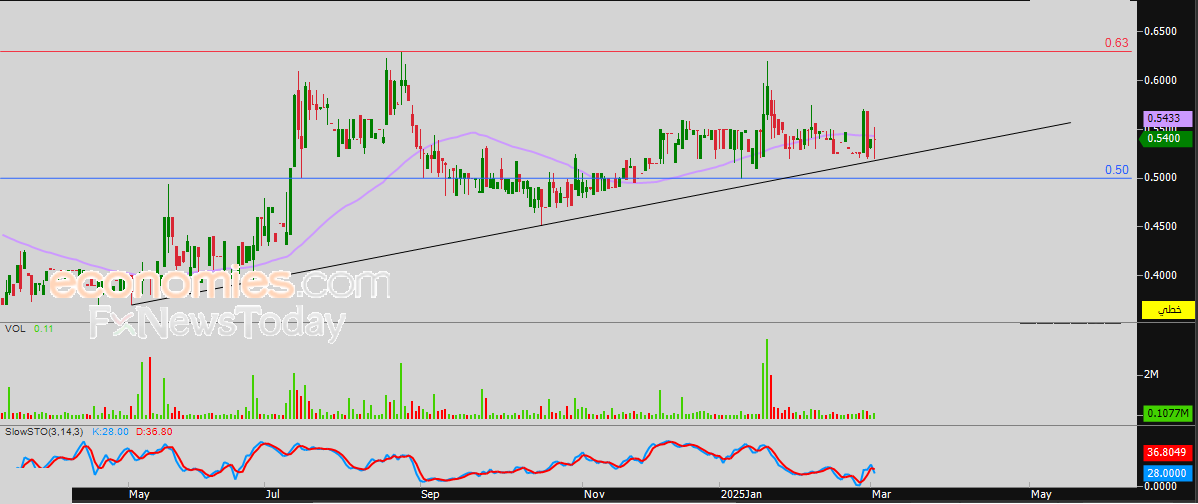Click the economies.com watermark
The height and width of the screenshot is (504, 1198).
point(218,285)
